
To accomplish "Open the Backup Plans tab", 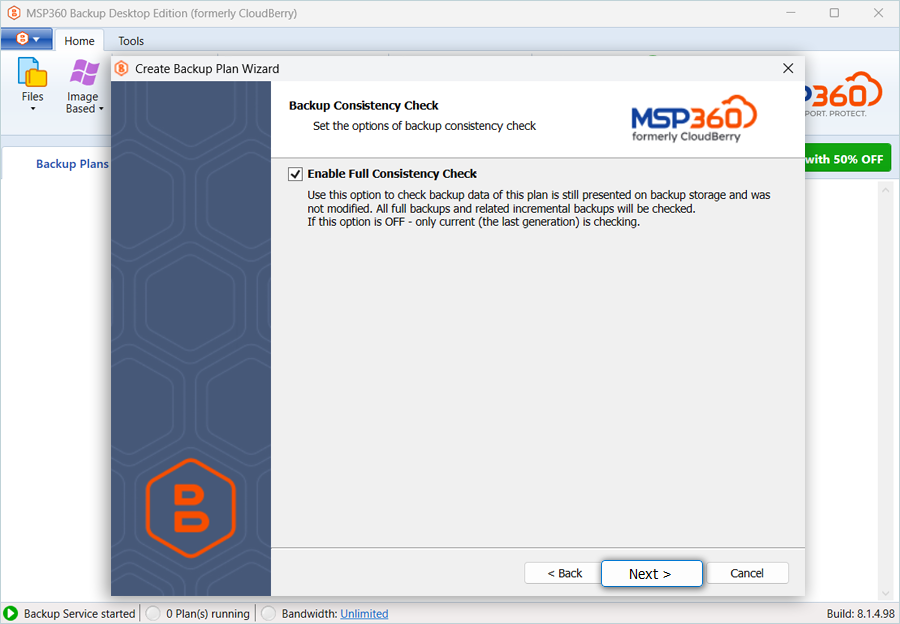I will (x=71, y=164).
